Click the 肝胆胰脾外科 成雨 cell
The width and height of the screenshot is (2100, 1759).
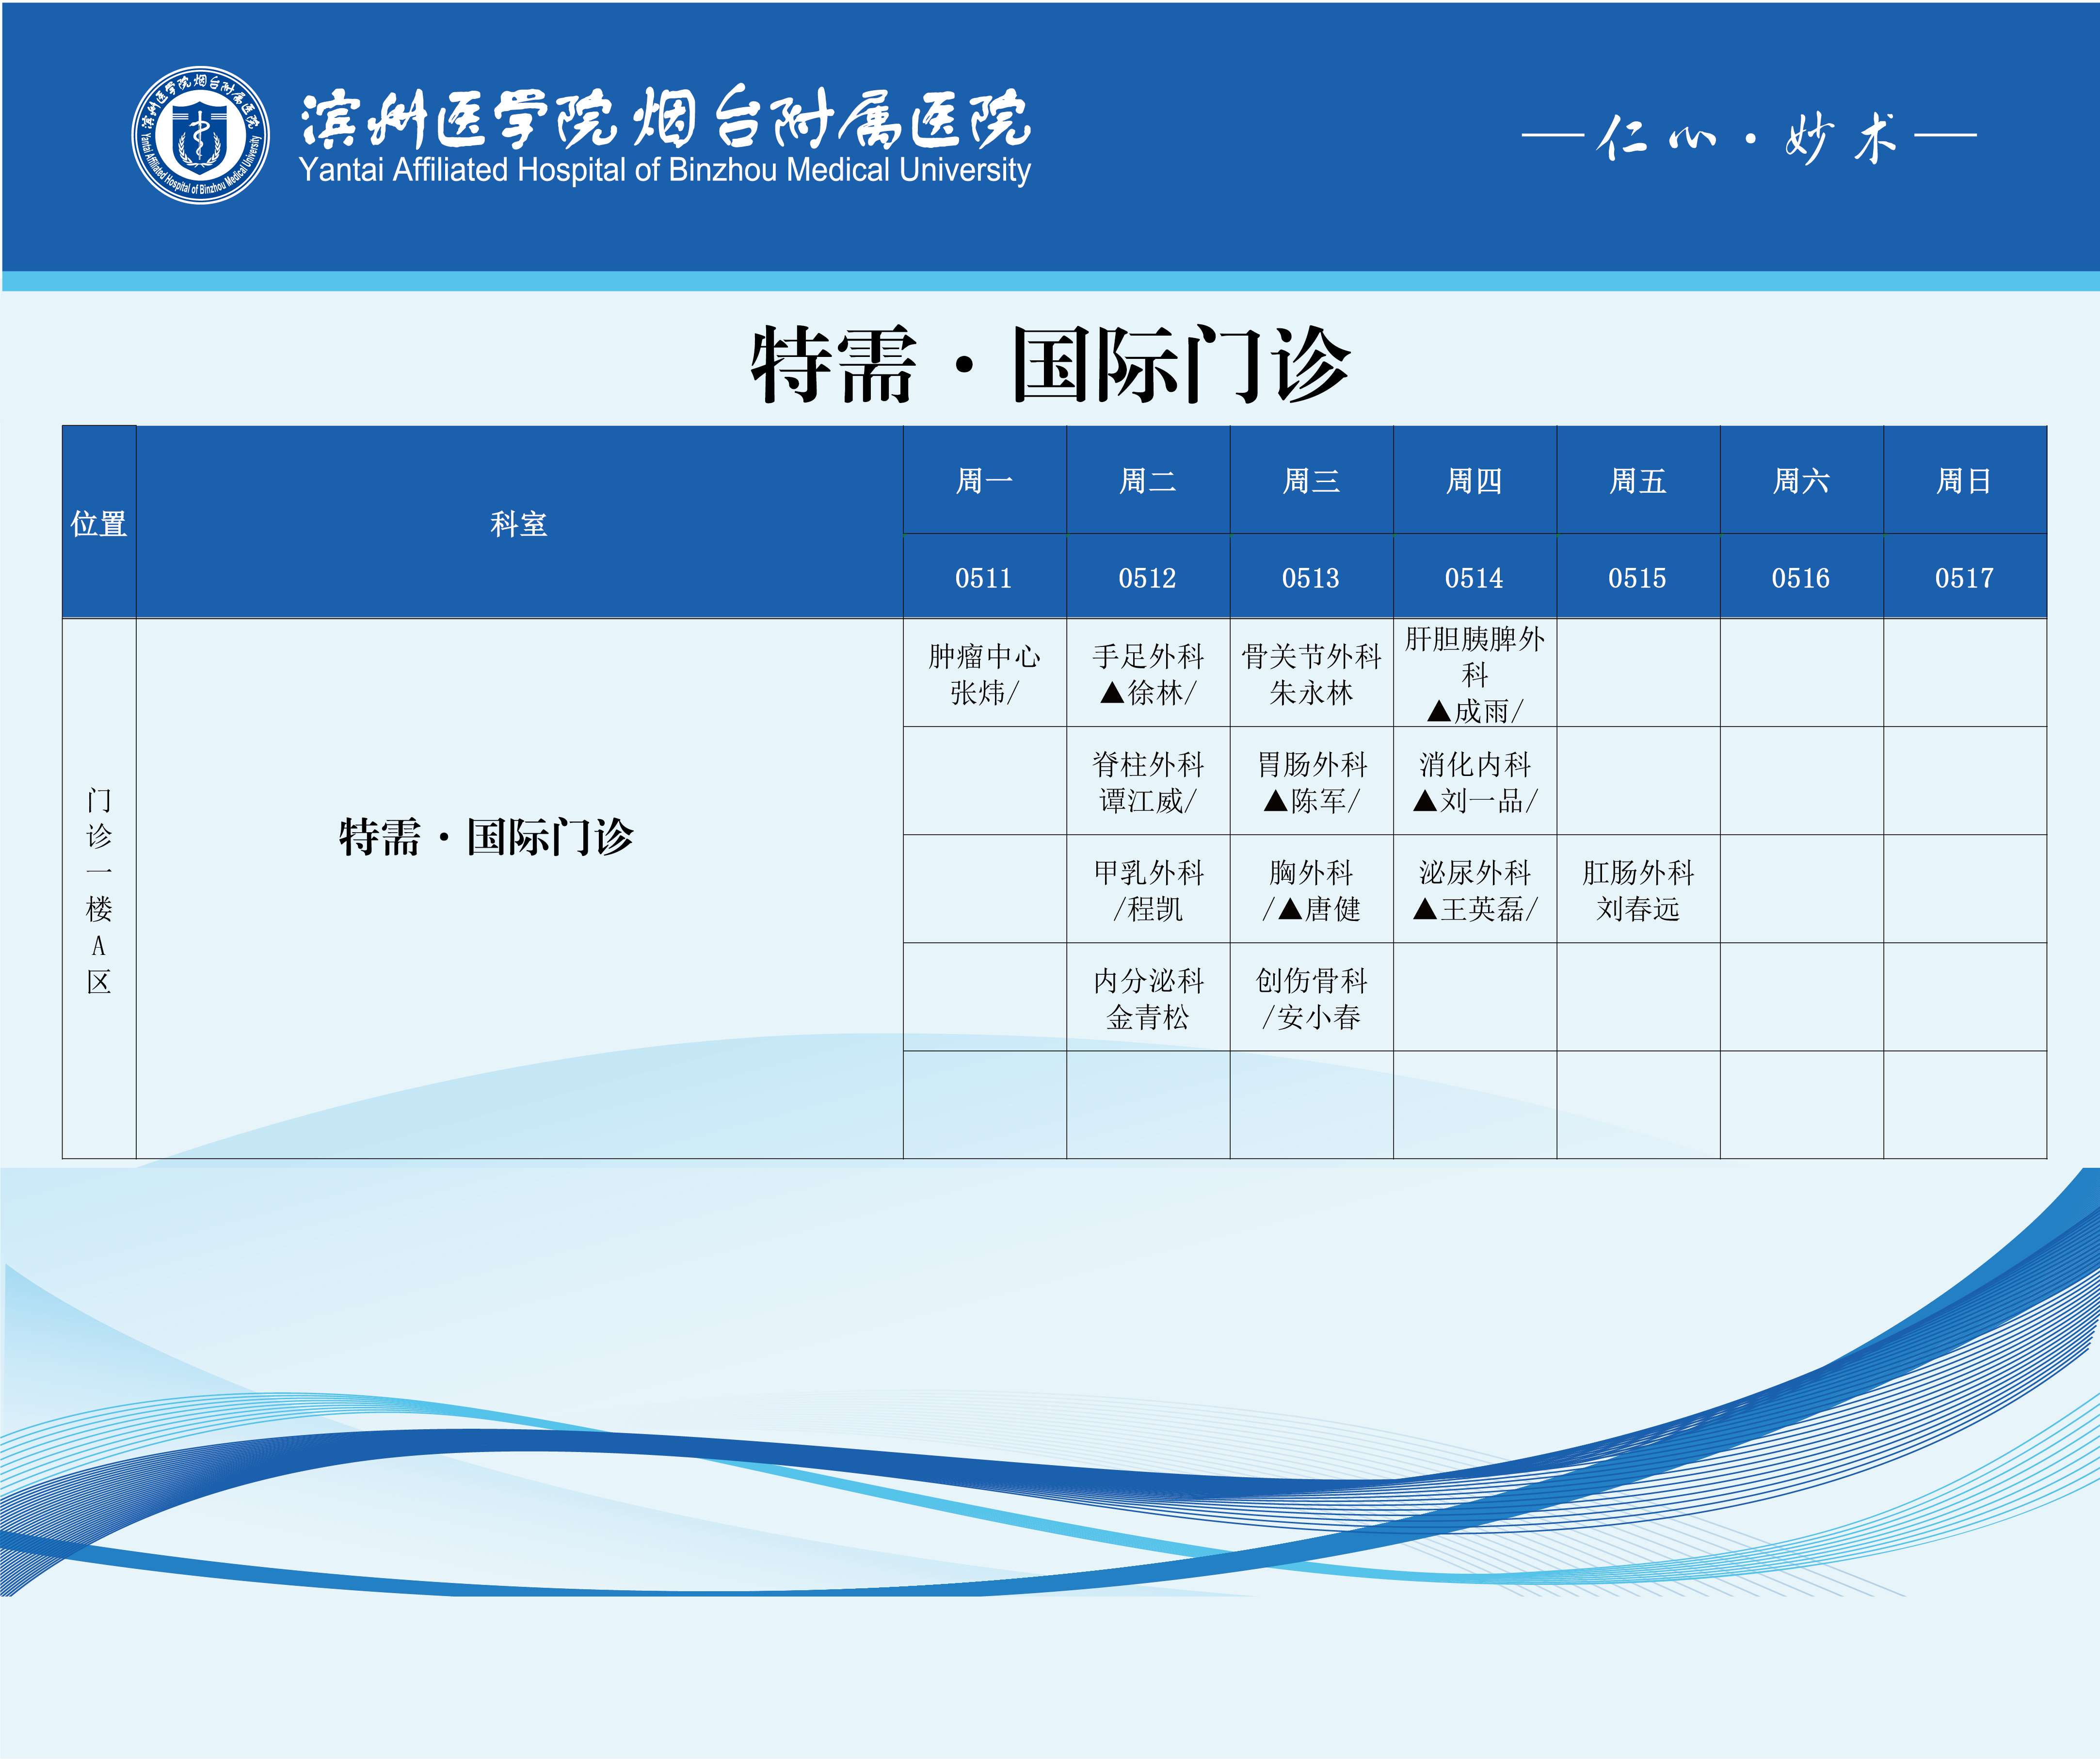(1474, 674)
